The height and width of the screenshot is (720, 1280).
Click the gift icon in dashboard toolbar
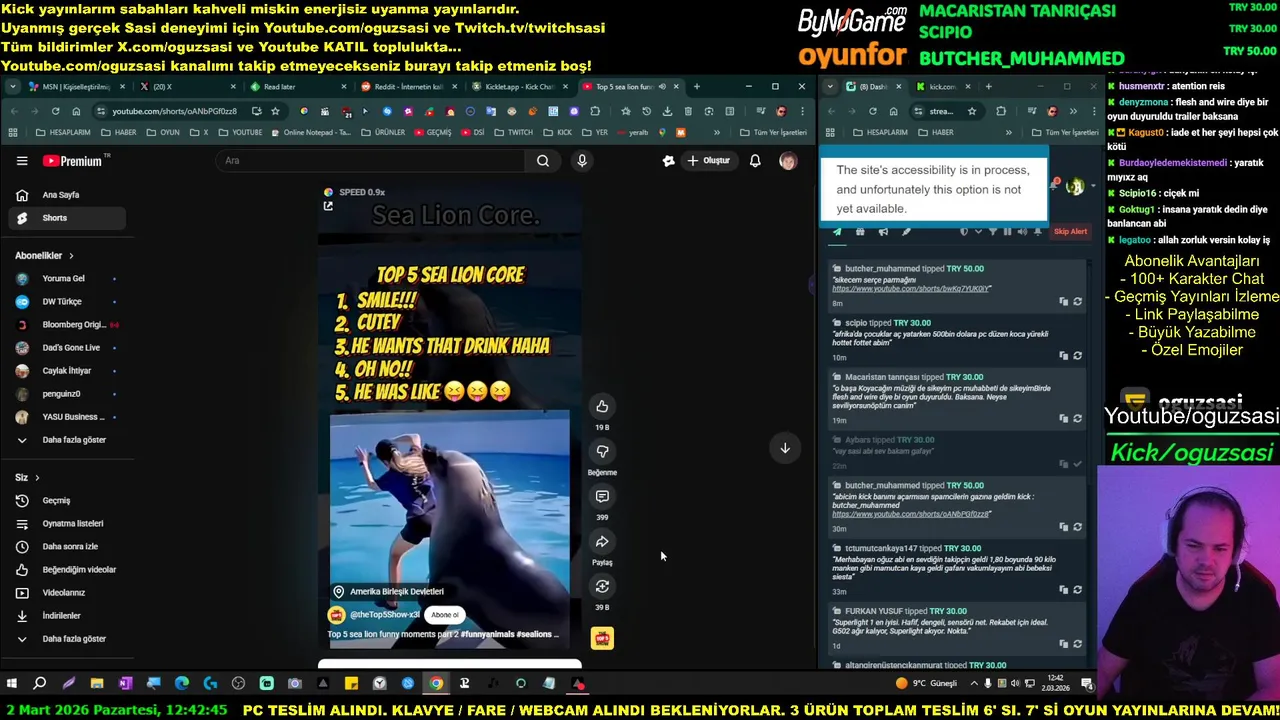tap(860, 232)
